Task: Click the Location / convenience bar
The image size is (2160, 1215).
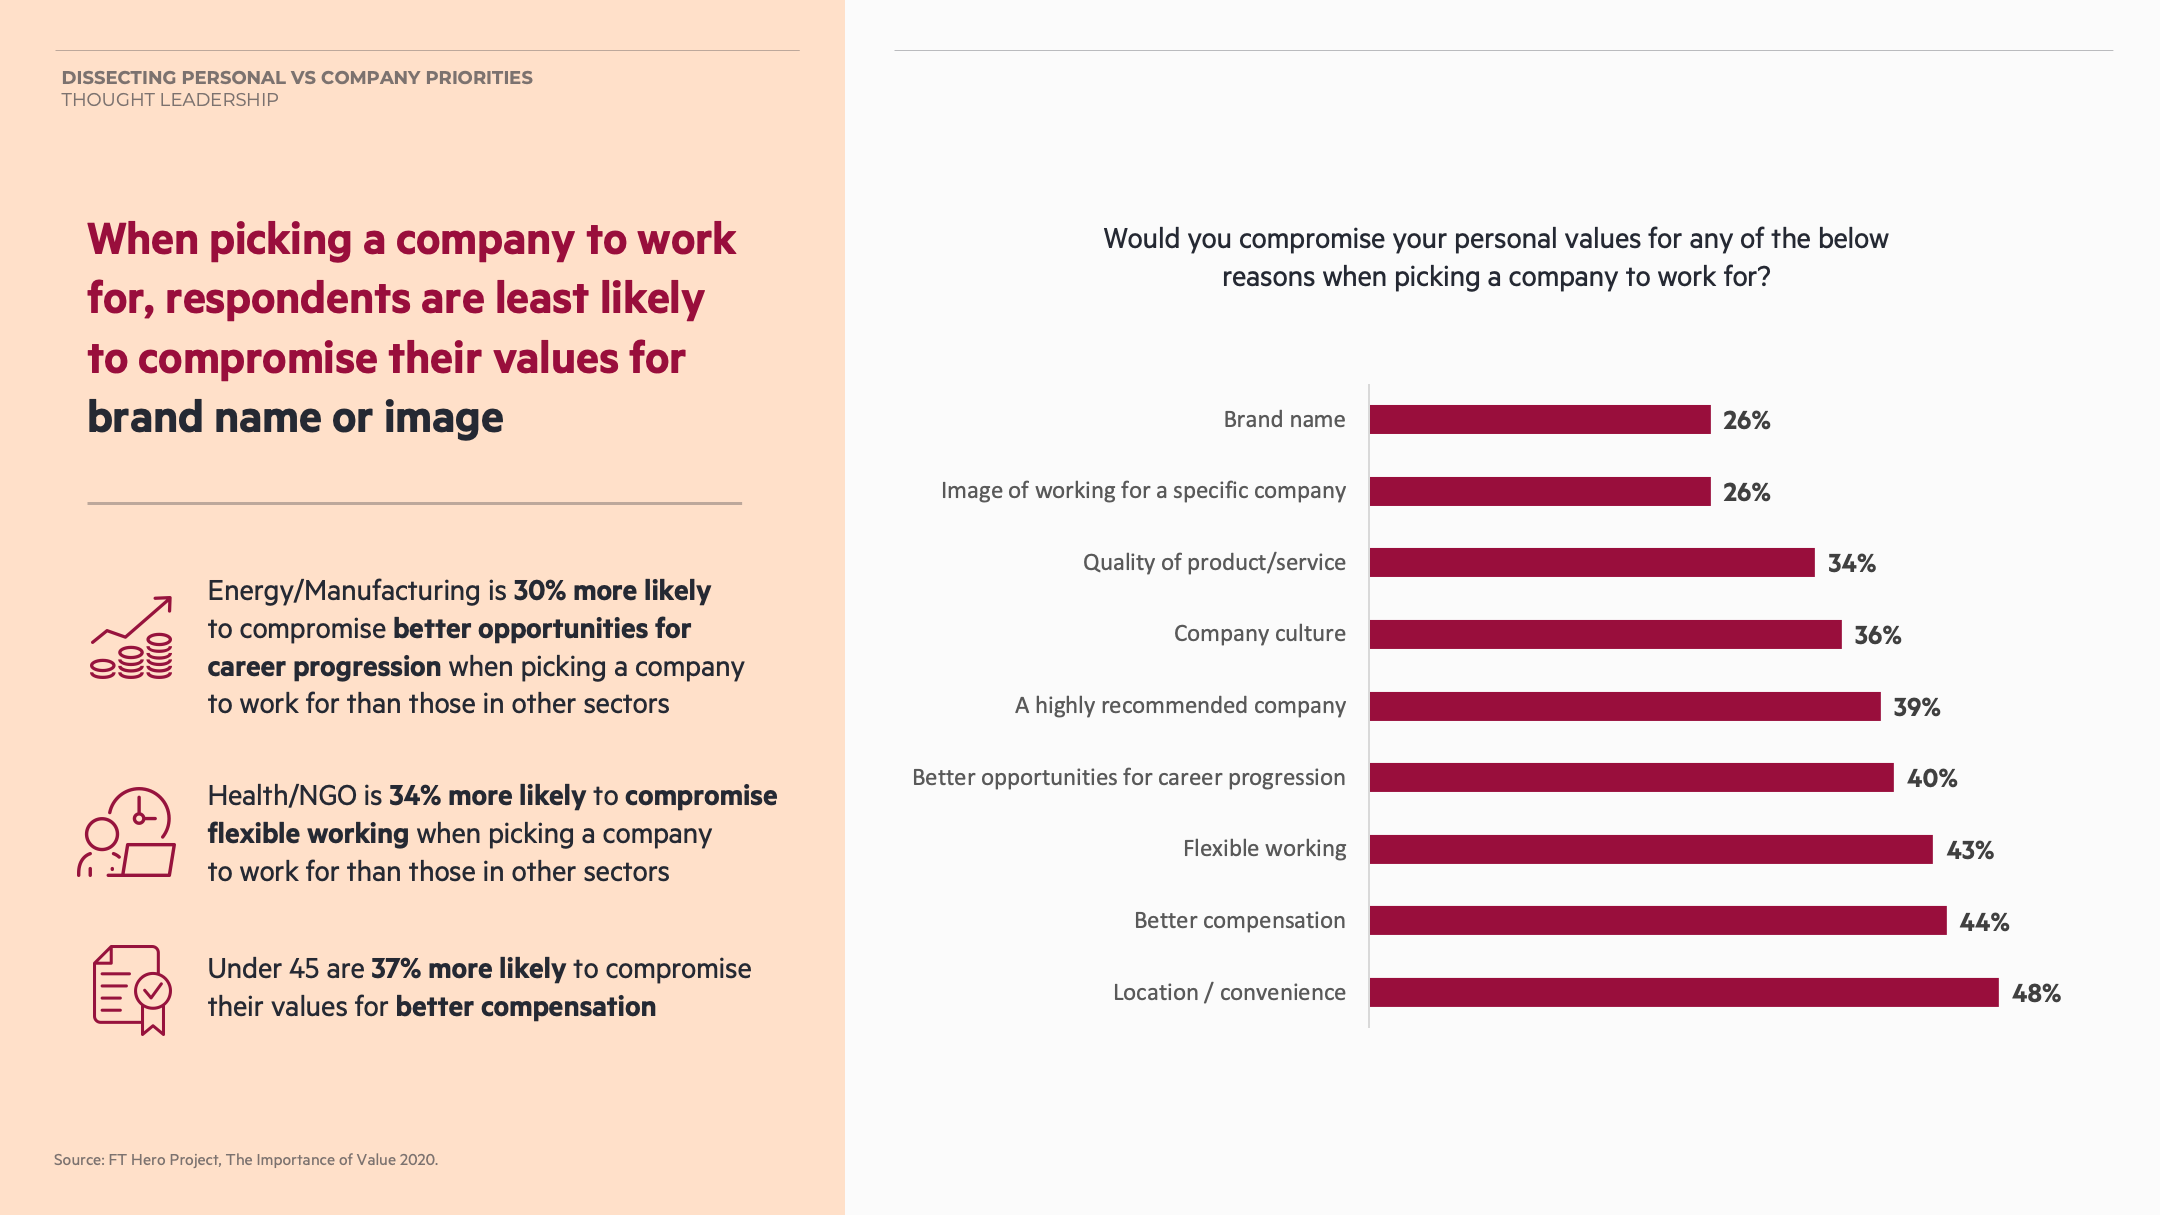Action: click(1683, 993)
